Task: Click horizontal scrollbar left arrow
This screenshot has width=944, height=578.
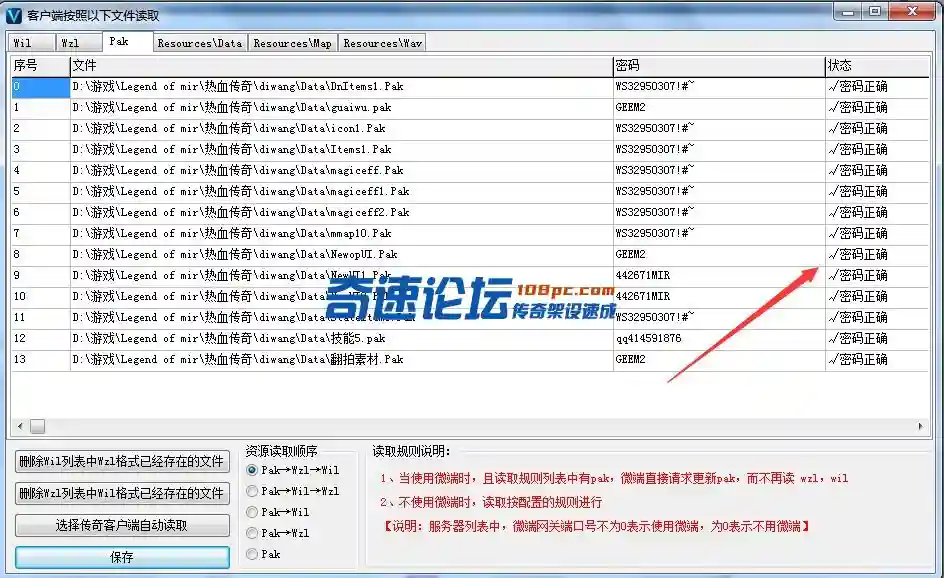Action: pos(20,426)
